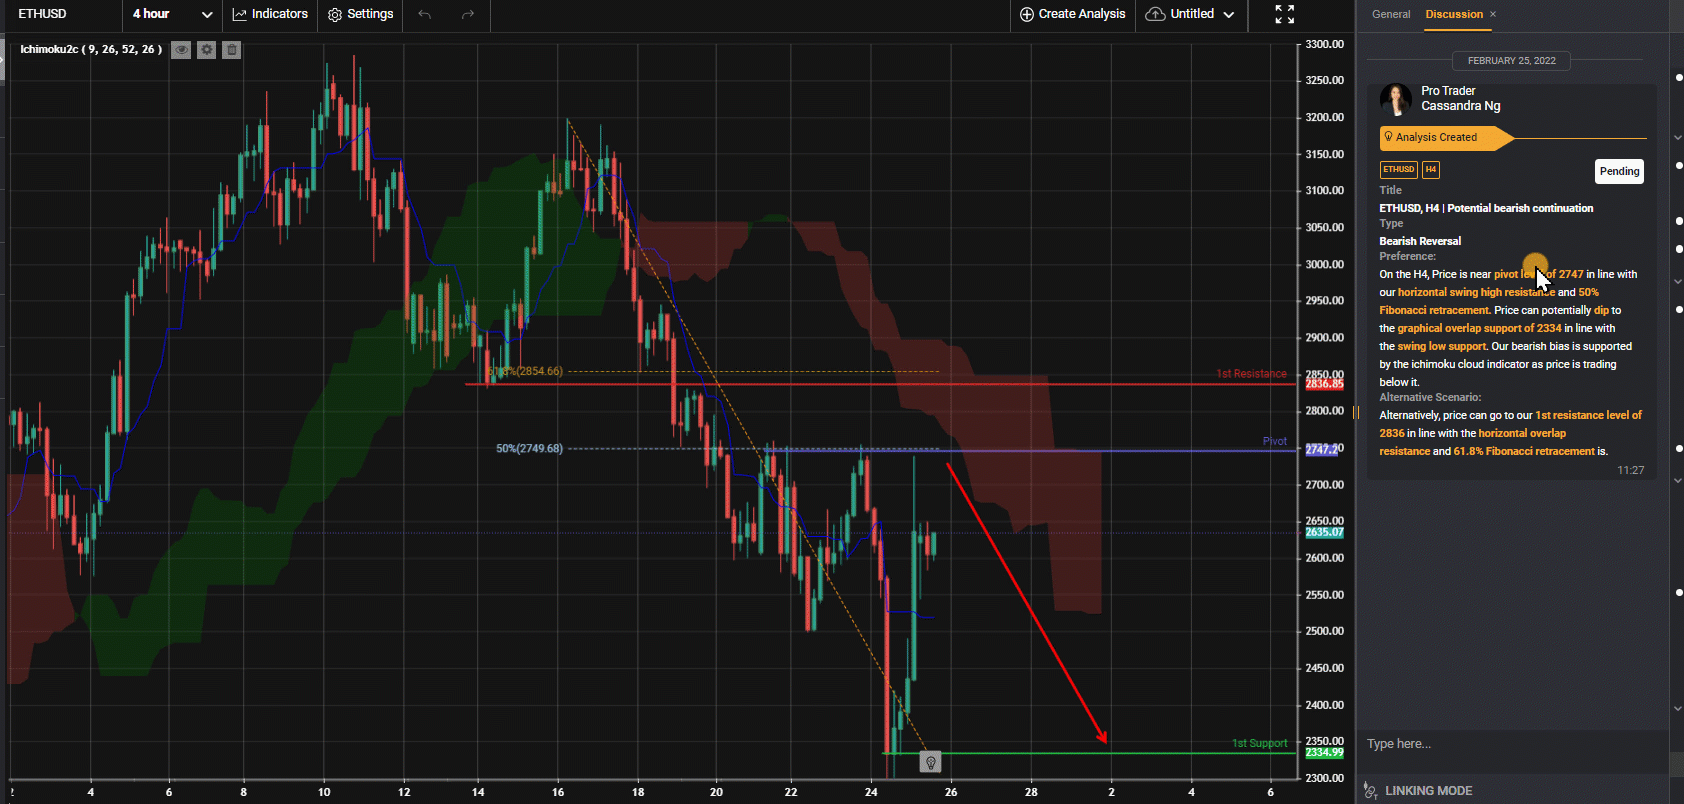This screenshot has height=804, width=1684.
Task: Toggle LINKING MODE
Action: point(1428,791)
